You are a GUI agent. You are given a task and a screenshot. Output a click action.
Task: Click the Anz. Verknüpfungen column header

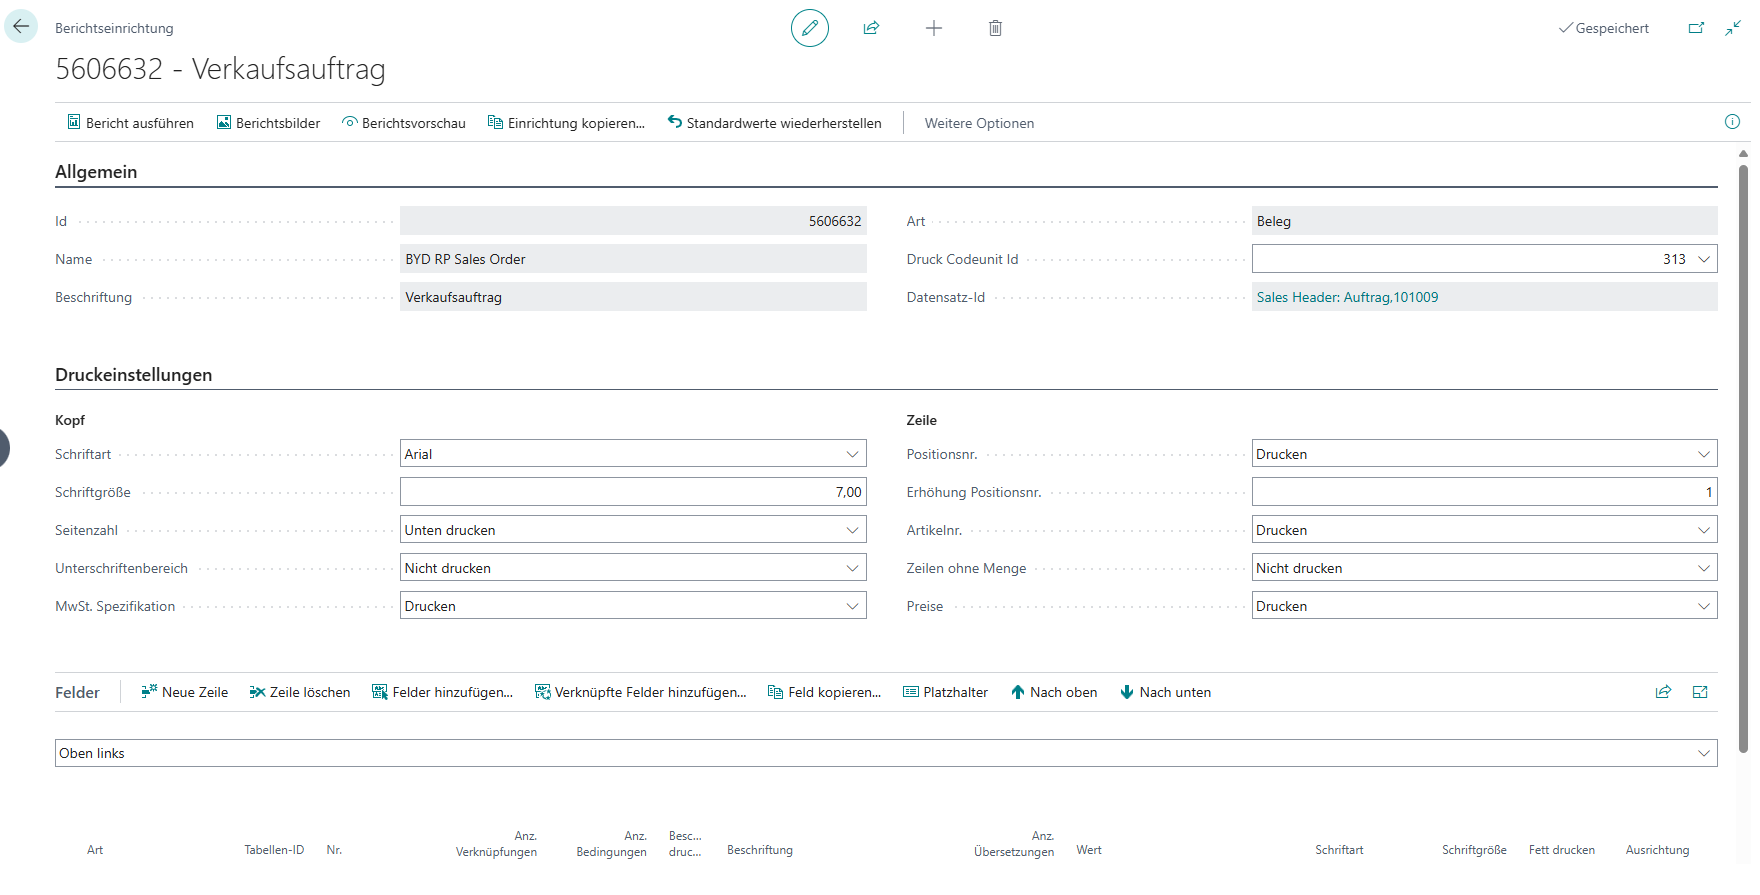496,844
